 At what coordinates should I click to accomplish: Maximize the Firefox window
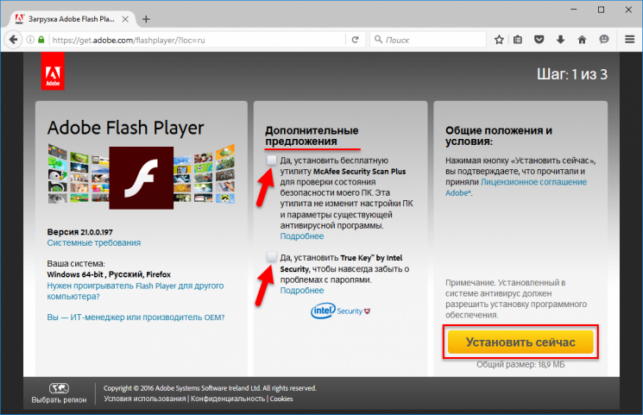tap(601, 9)
